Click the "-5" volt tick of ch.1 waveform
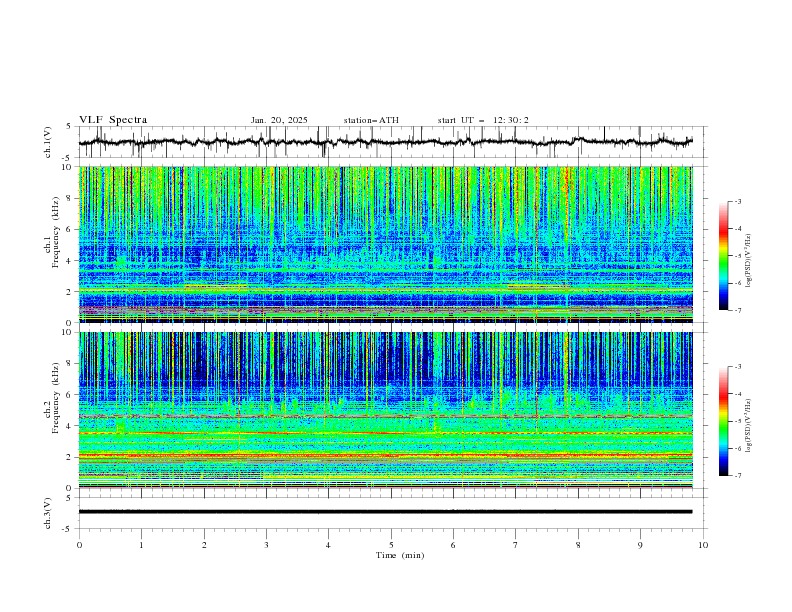 68,158
